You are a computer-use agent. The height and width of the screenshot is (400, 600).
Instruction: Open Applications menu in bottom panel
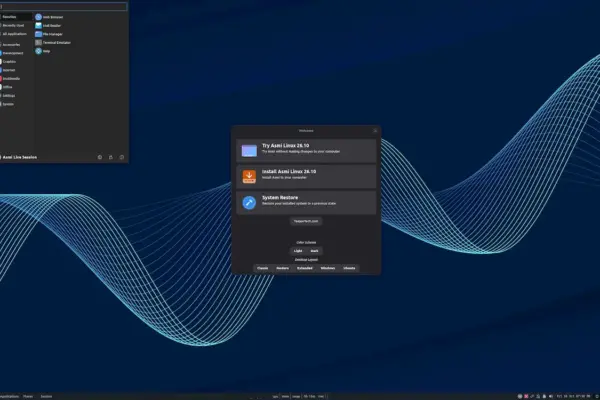[9, 397]
